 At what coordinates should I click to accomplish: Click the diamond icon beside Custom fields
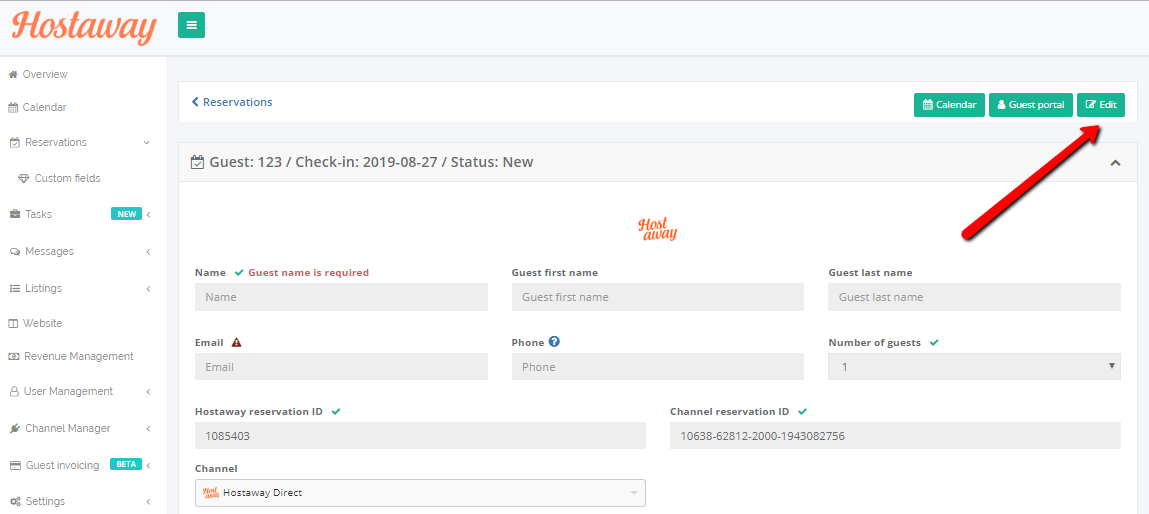[24, 178]
